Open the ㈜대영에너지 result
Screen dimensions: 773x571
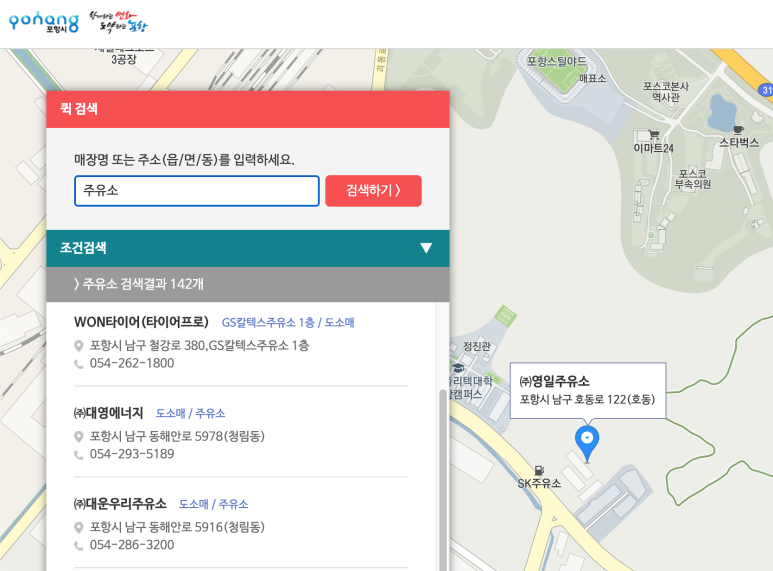tap(108, 413)
